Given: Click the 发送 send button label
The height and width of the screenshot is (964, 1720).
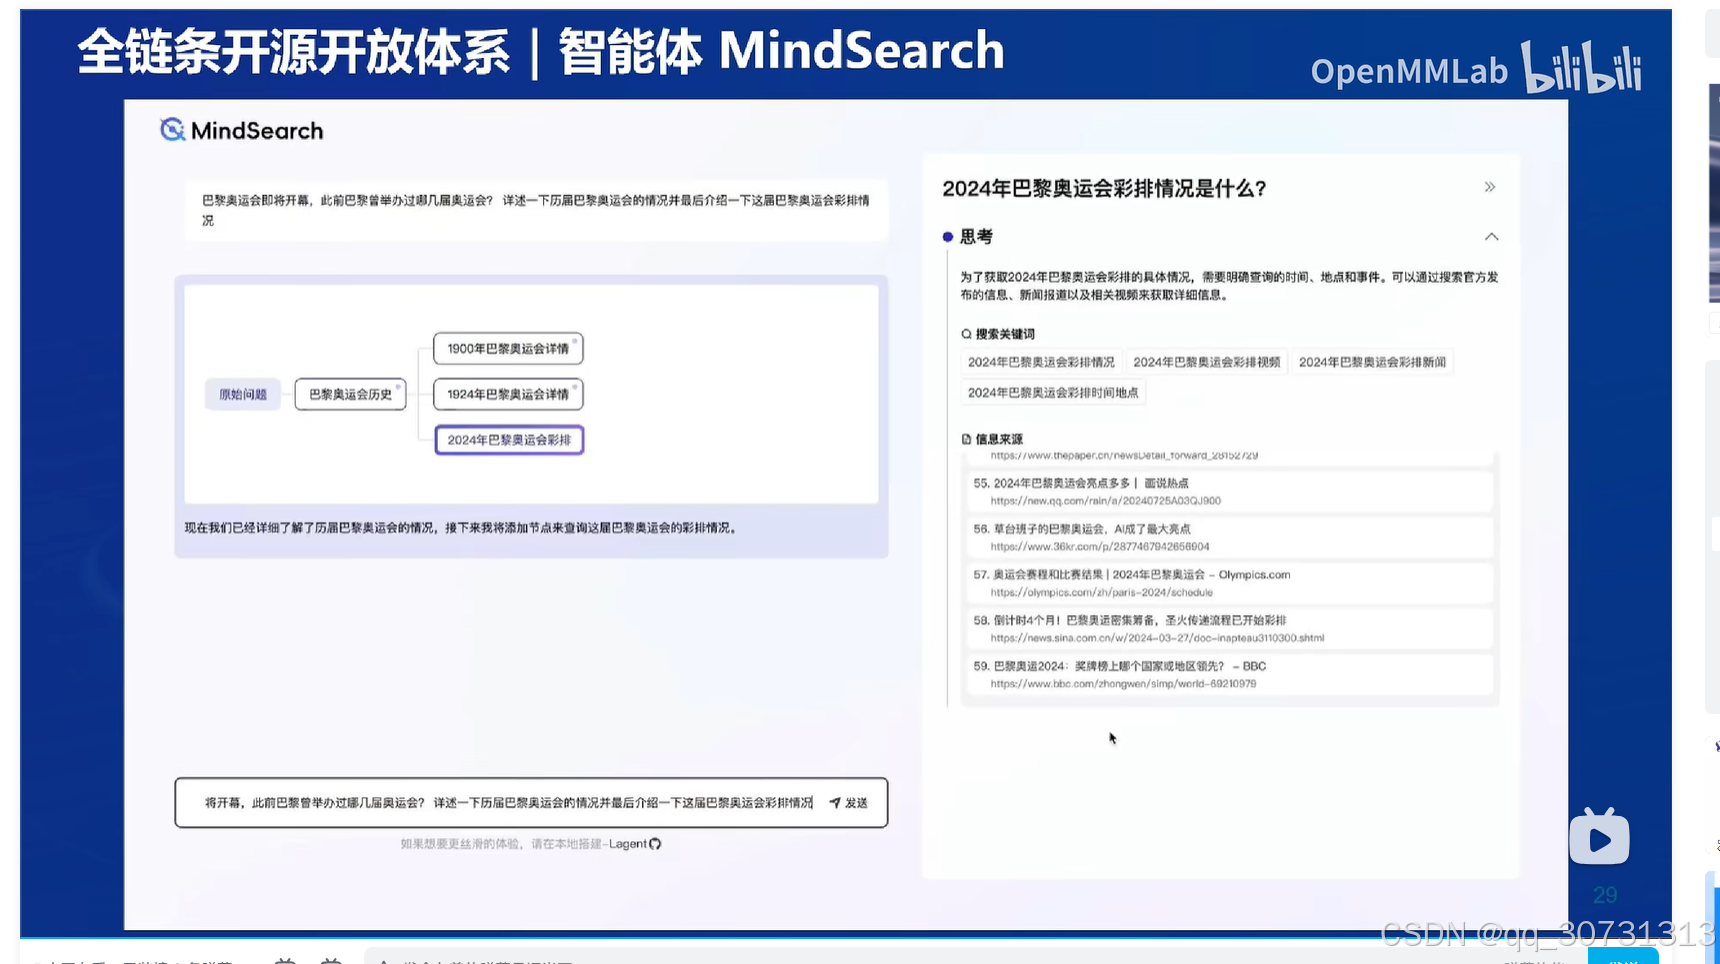Looking at the screenshot, I should coord(856,803).
